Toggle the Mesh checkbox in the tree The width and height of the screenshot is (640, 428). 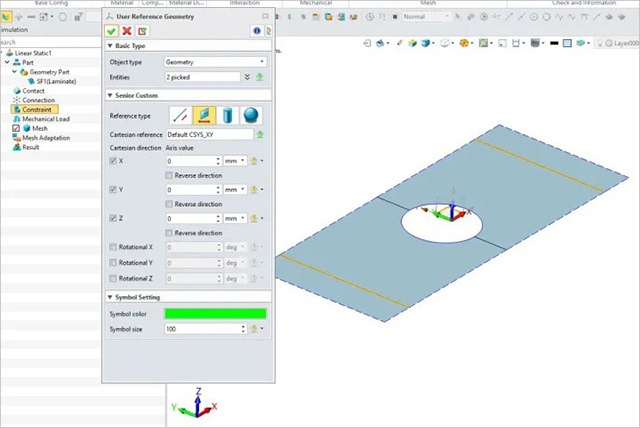pyautogui.click(x=16, y=129)
